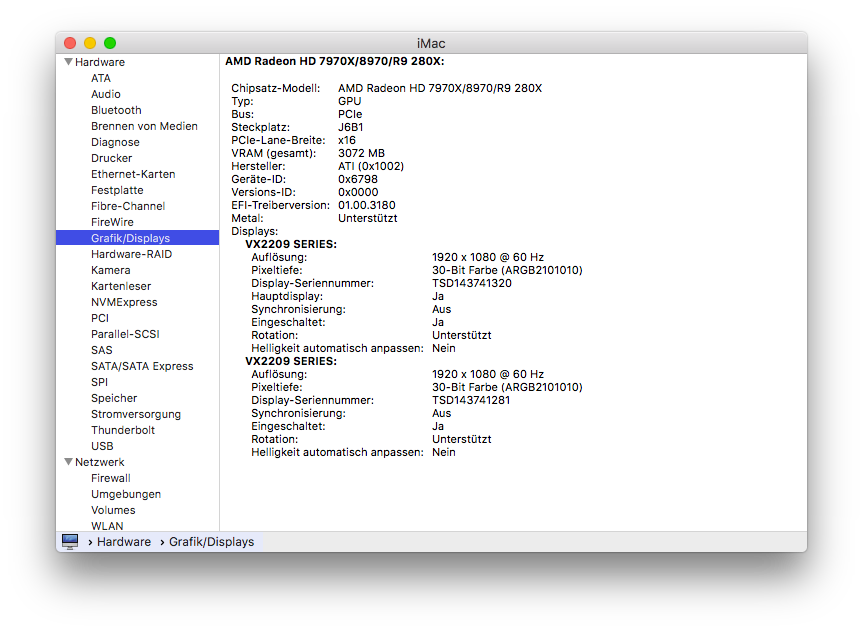Select SPI in the sidebar
863x632 pixels.
pos(100,382)
